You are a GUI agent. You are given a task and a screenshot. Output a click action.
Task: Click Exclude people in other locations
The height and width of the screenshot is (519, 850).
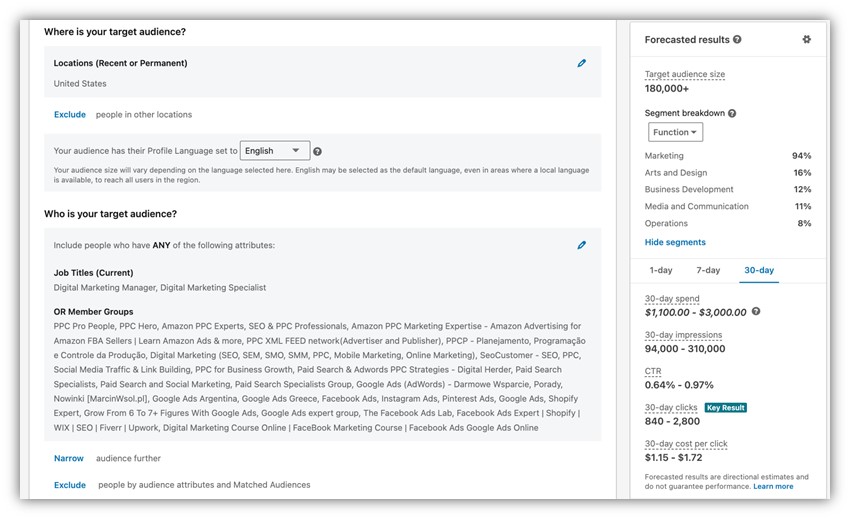click(70, 115)
